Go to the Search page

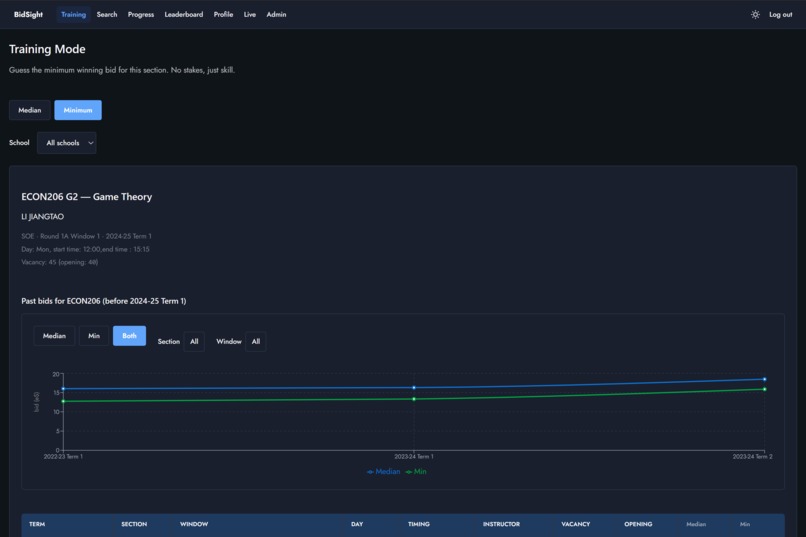click(x=107, y=14)
